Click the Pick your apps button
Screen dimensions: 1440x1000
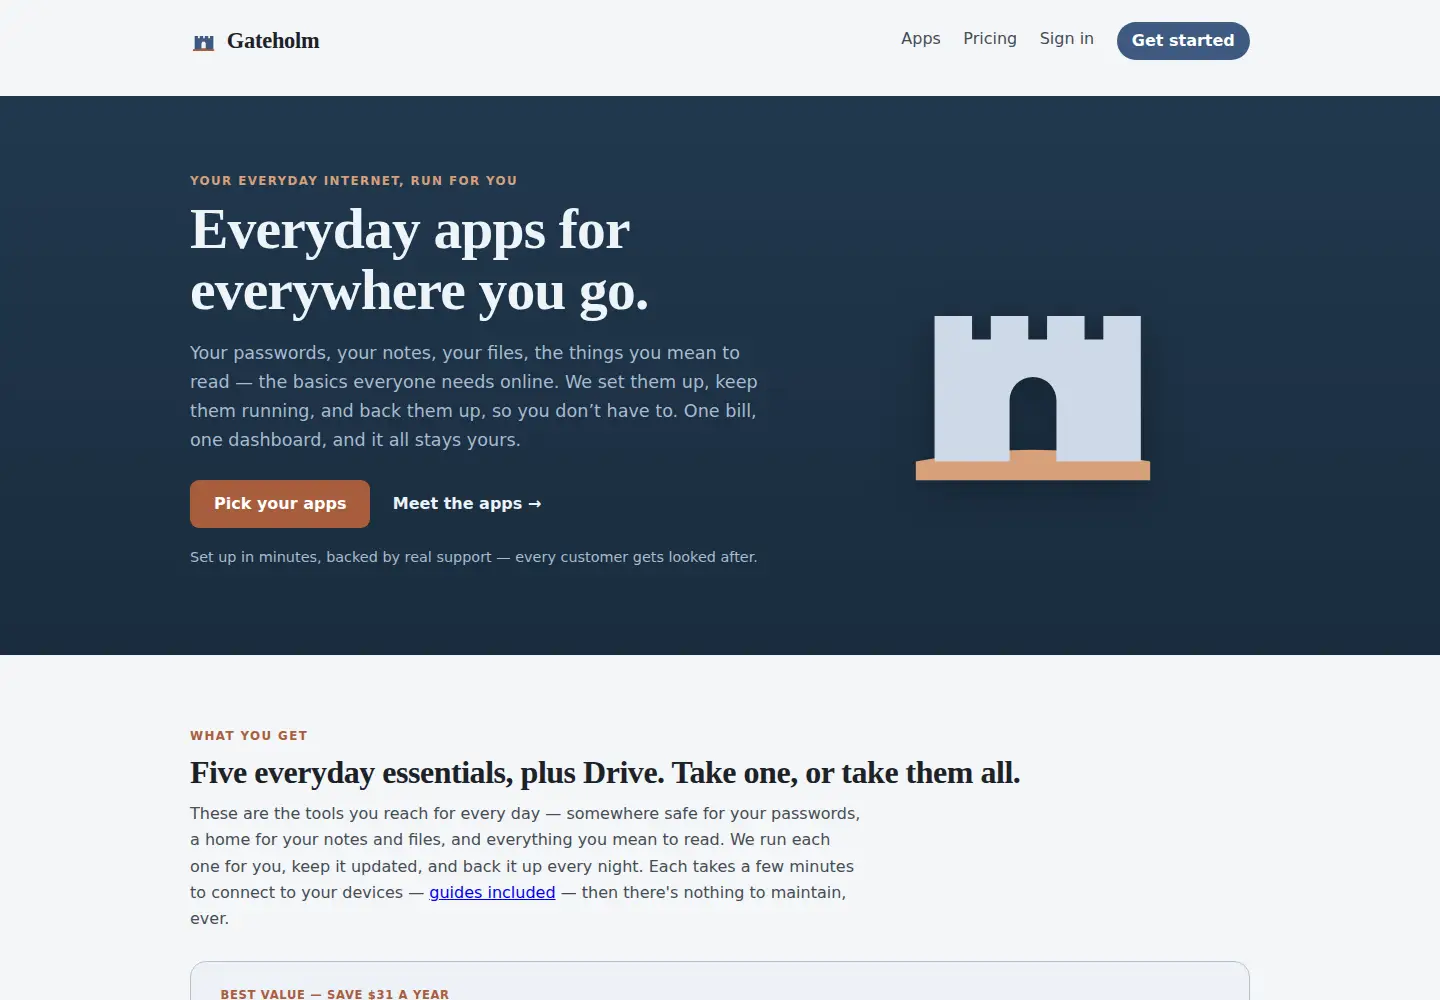tap(280, 504)
